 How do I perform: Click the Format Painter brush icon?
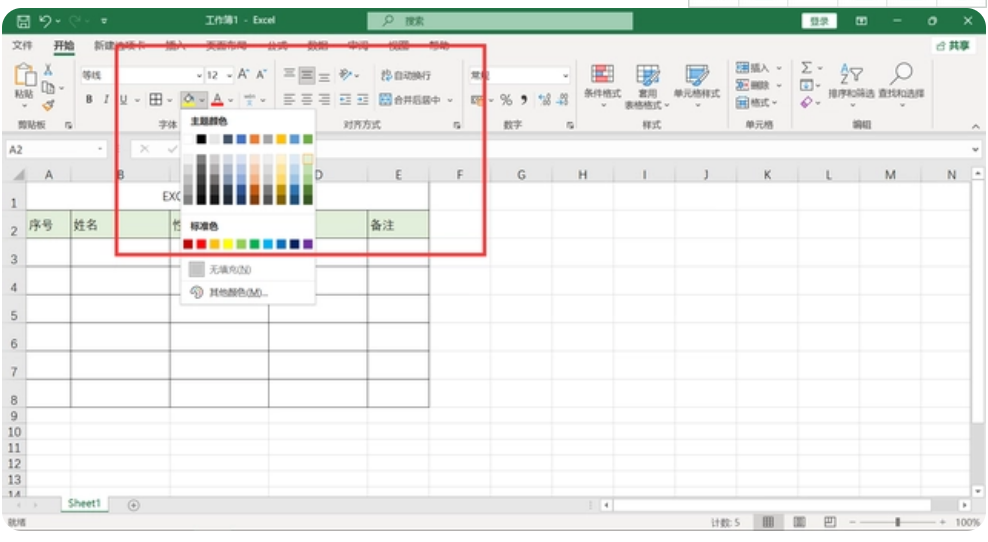pos(48,105)
